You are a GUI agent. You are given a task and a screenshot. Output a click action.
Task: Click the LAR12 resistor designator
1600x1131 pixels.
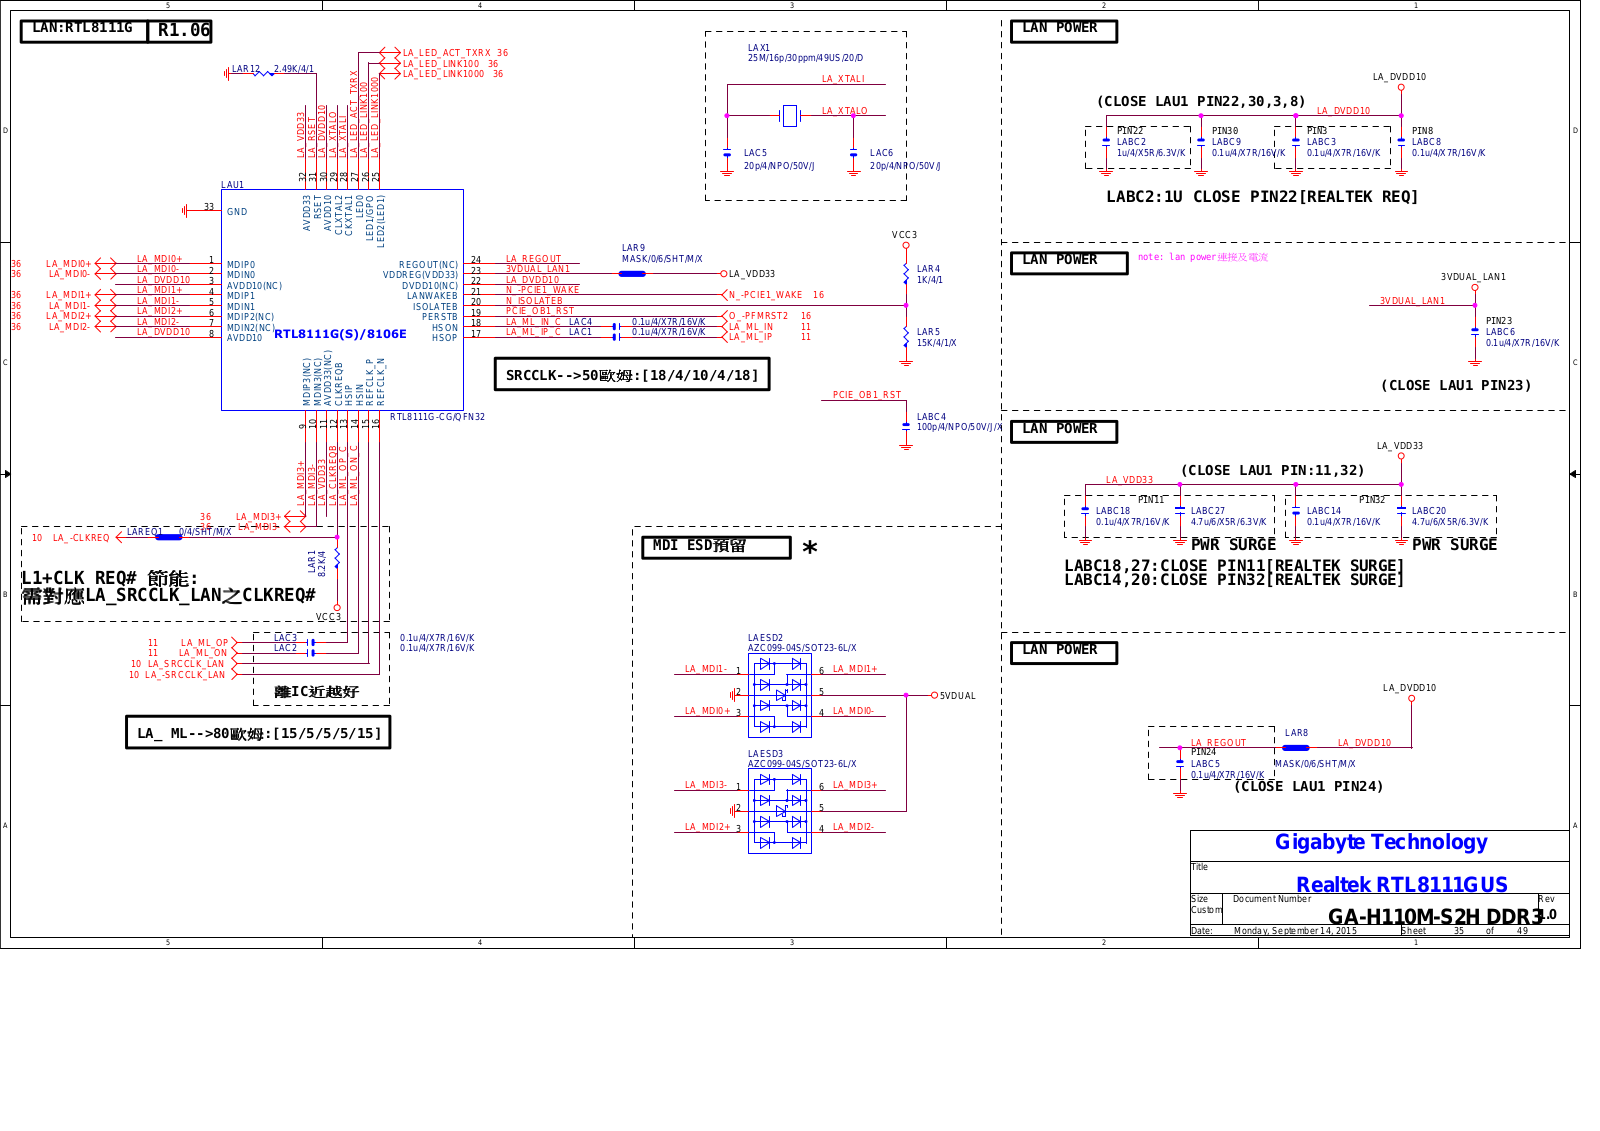tap(246, 70)
